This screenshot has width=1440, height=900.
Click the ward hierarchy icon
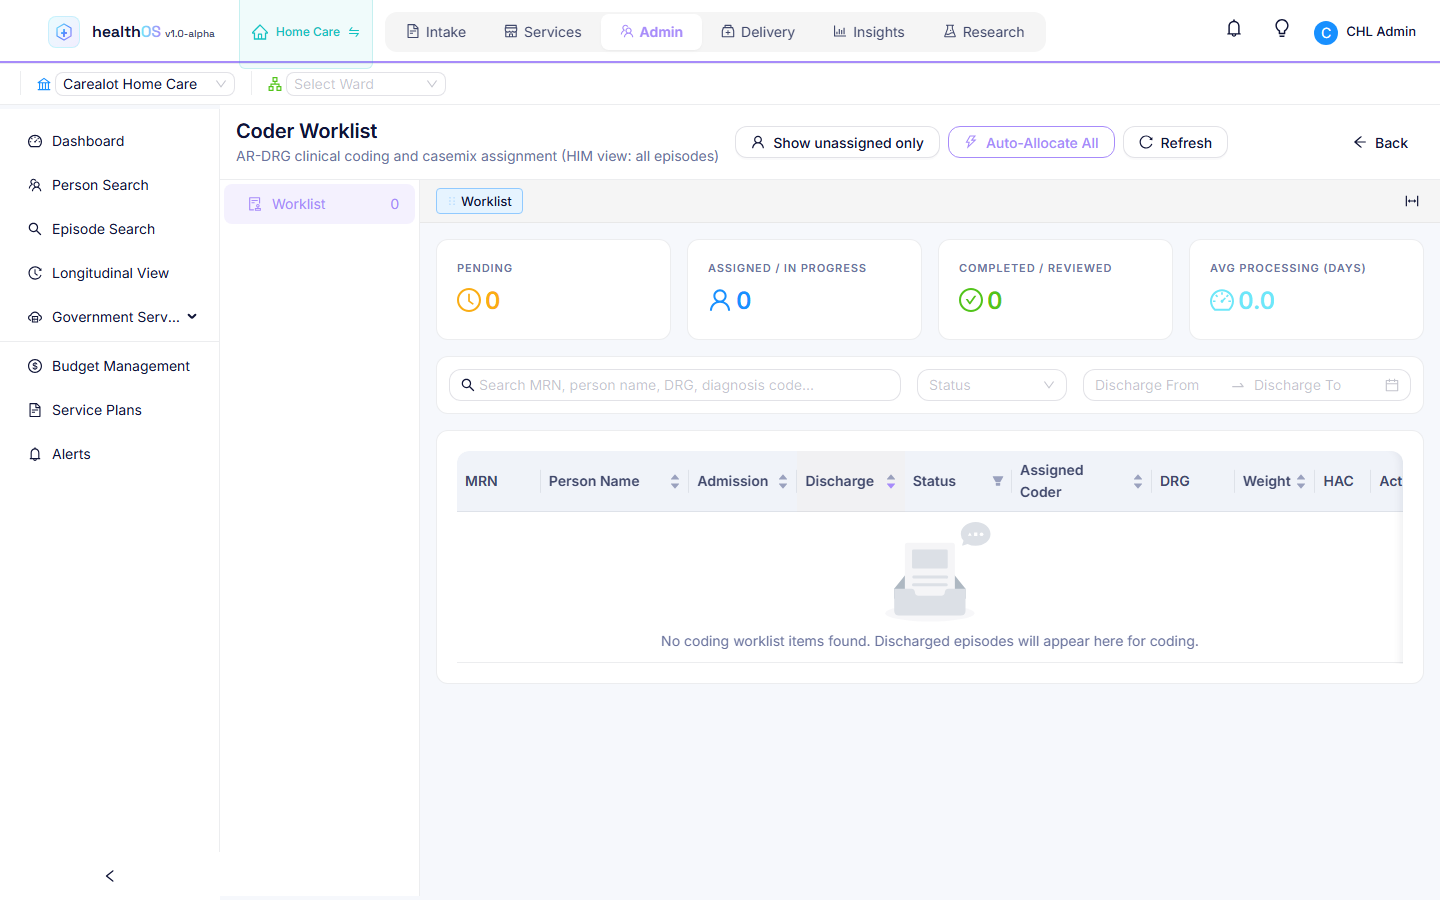click(x=275, y=84)
